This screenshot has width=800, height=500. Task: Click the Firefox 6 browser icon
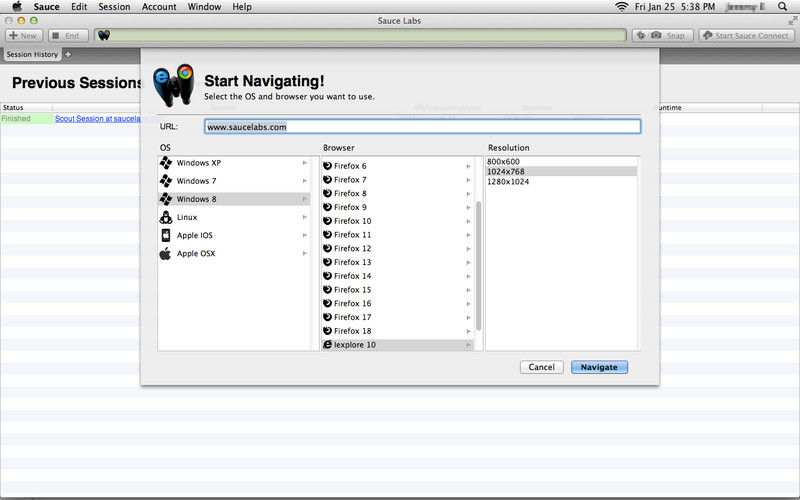[328, 166]
